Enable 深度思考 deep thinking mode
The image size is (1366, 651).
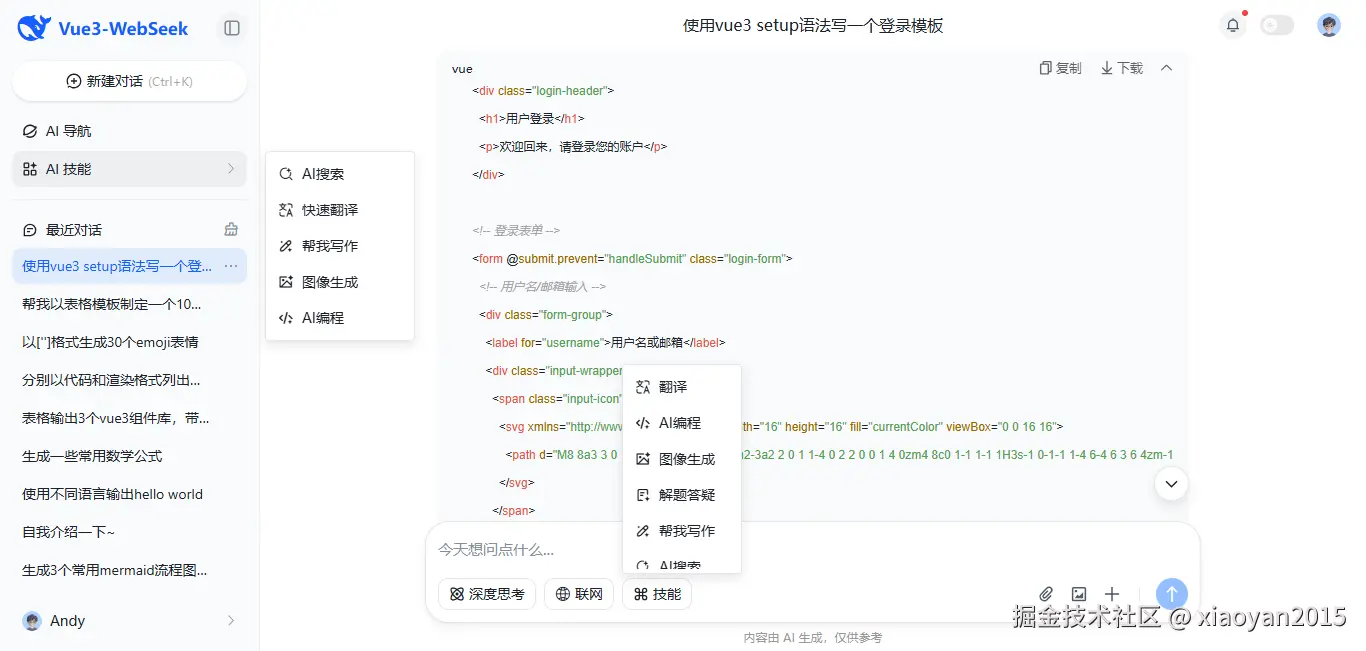486,593
